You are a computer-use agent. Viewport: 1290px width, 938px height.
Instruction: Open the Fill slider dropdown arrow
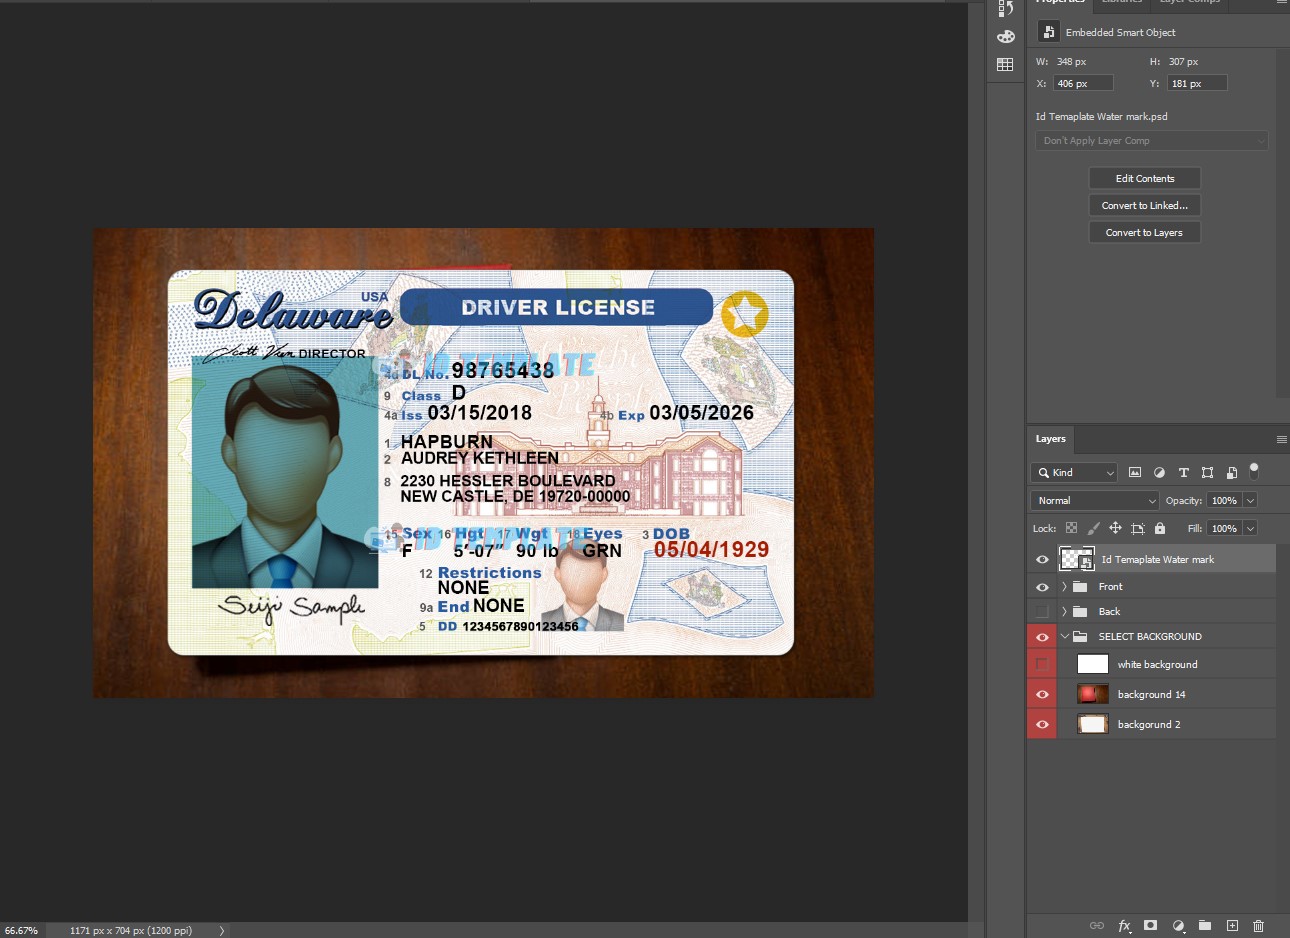[1250, 528]
